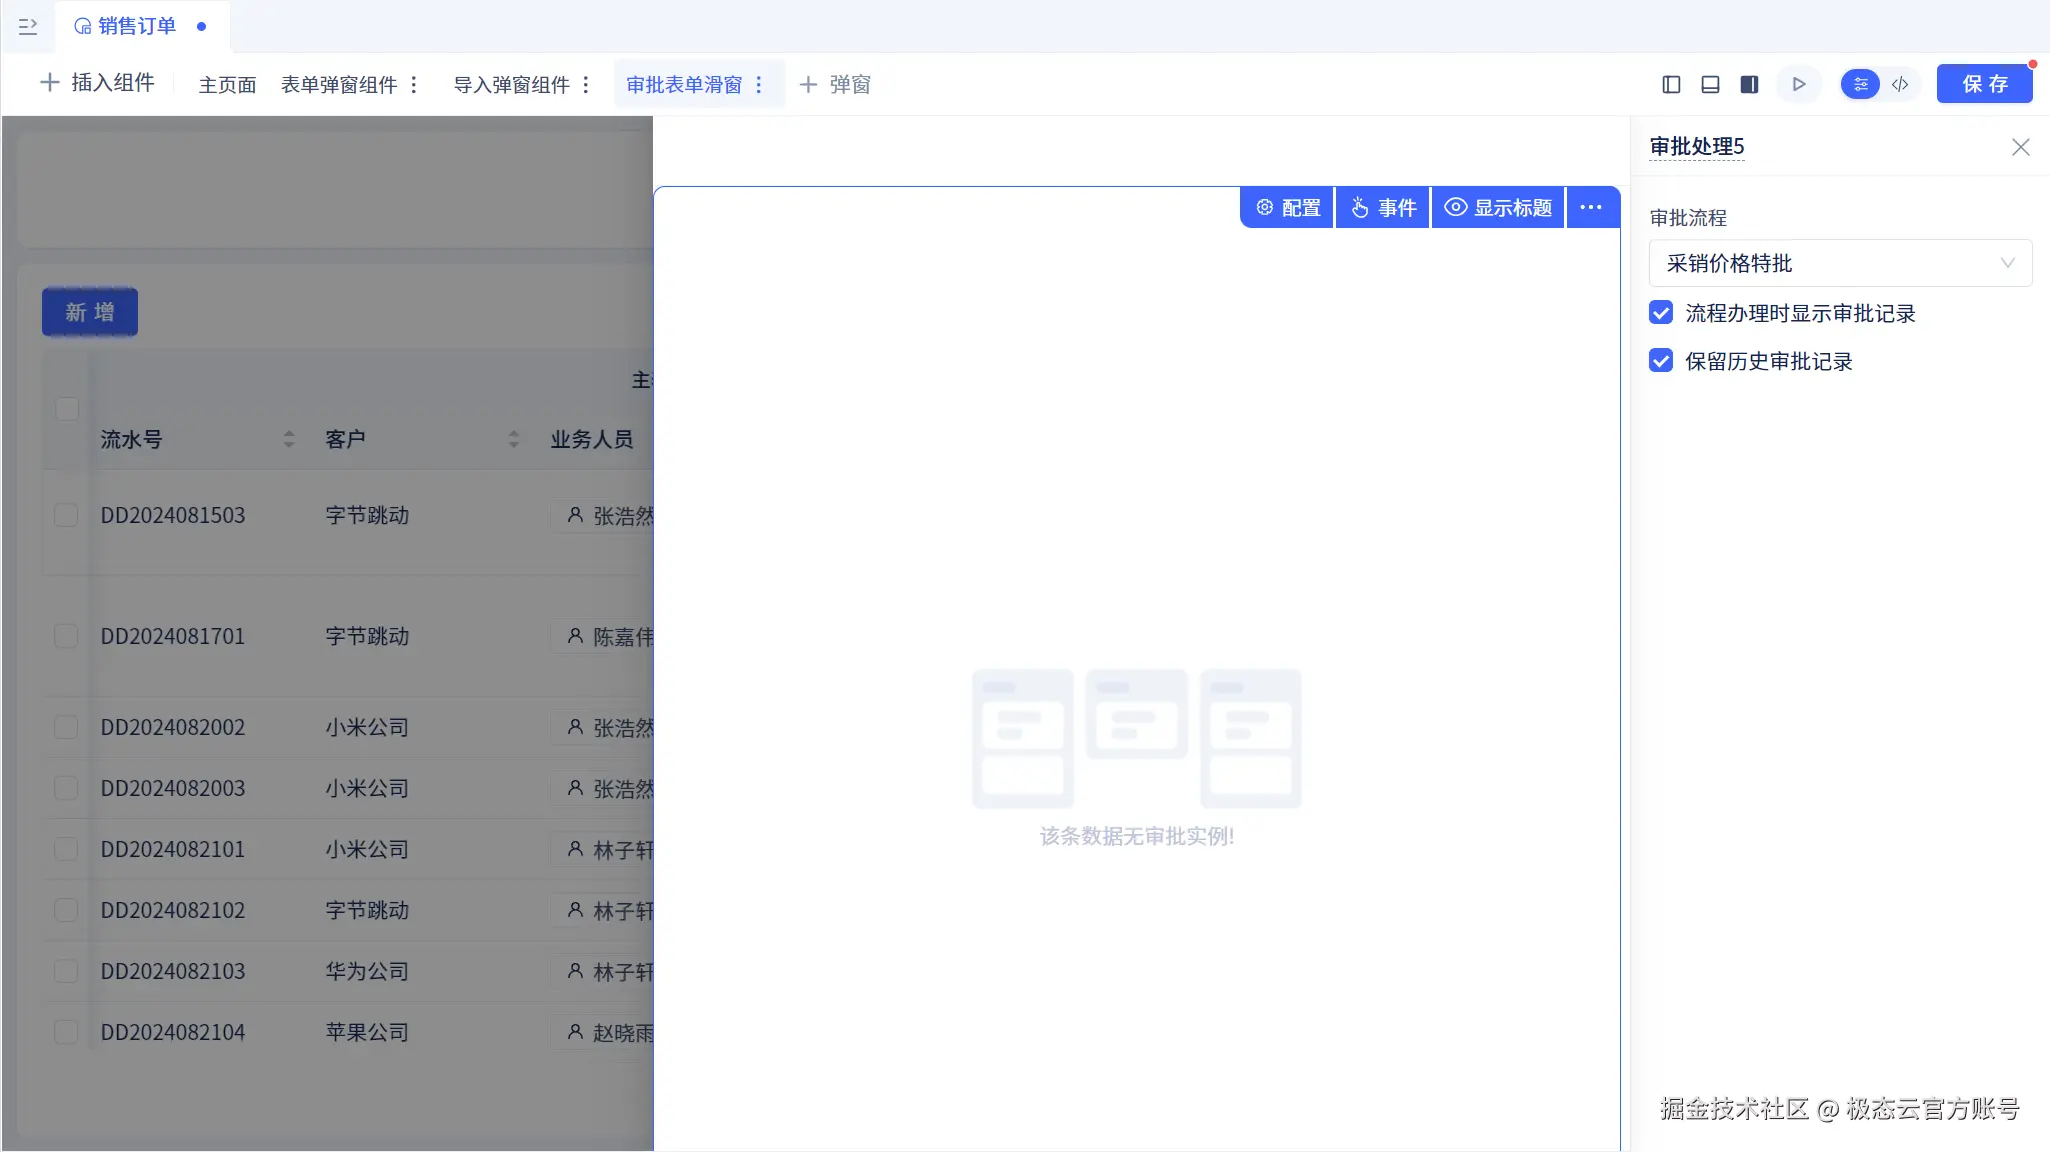Add a new 弹窗 tab

tap(835, 85)
